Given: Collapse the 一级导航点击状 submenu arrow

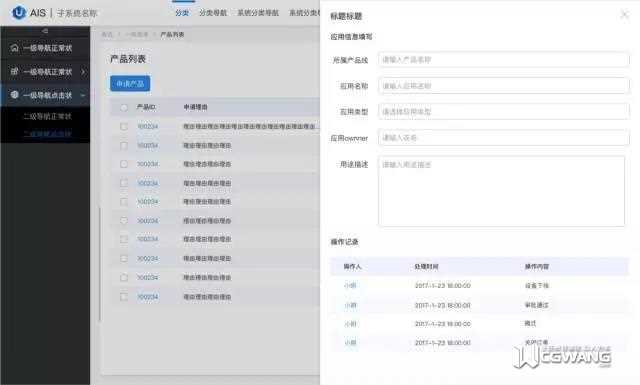Looking at the screenshot, I should [83, 95].
